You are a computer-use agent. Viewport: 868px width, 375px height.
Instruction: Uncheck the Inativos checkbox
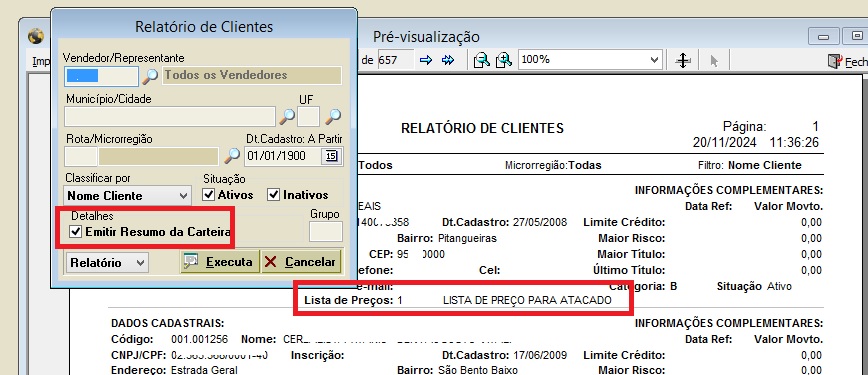pos(274,195)
